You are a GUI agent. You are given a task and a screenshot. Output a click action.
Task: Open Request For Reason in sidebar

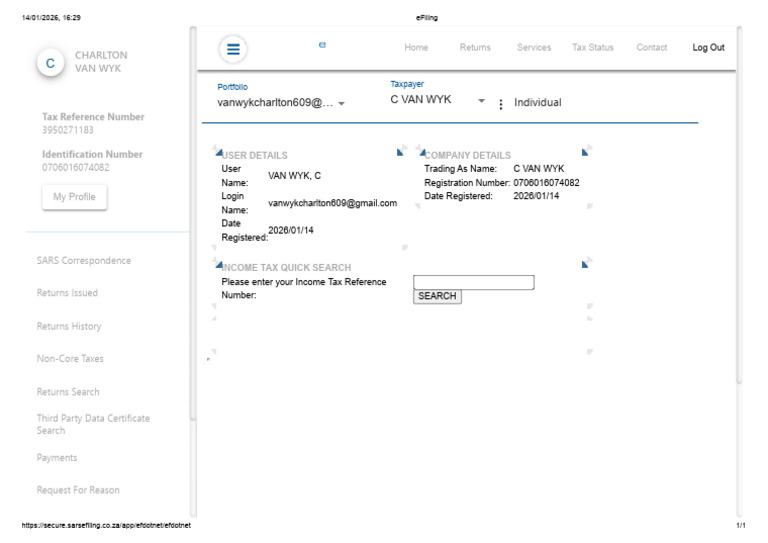(x=78, y=490)
